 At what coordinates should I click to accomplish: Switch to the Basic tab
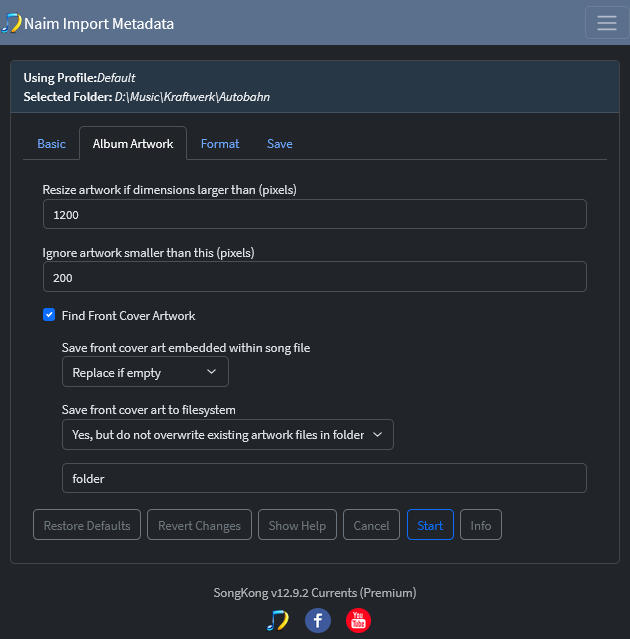(x=51, y=143)
